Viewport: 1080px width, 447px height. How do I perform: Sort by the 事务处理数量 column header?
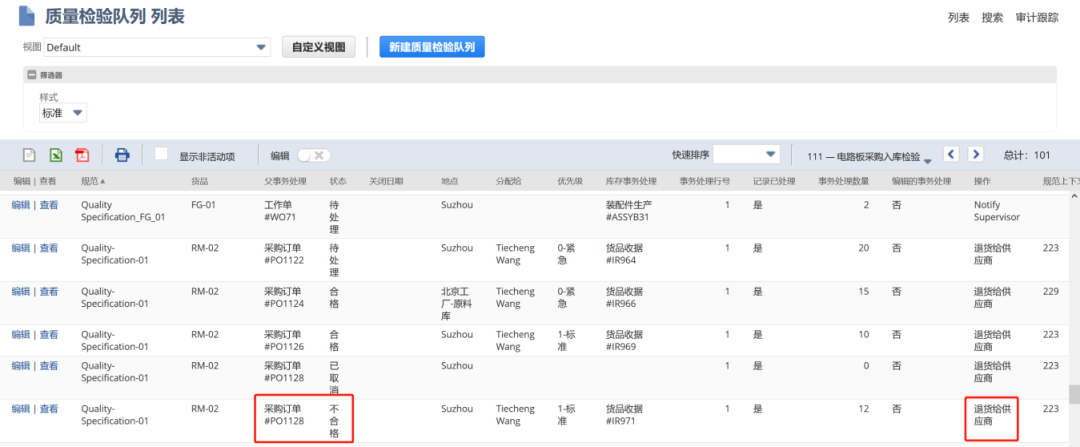pos(844,181)
